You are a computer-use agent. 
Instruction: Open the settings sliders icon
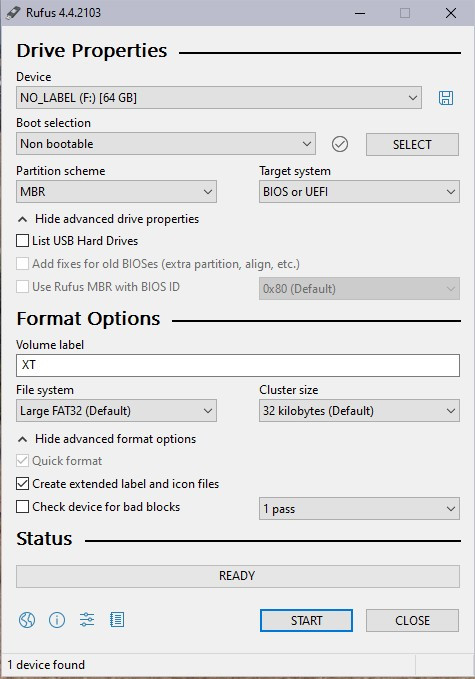pos(87,620)
